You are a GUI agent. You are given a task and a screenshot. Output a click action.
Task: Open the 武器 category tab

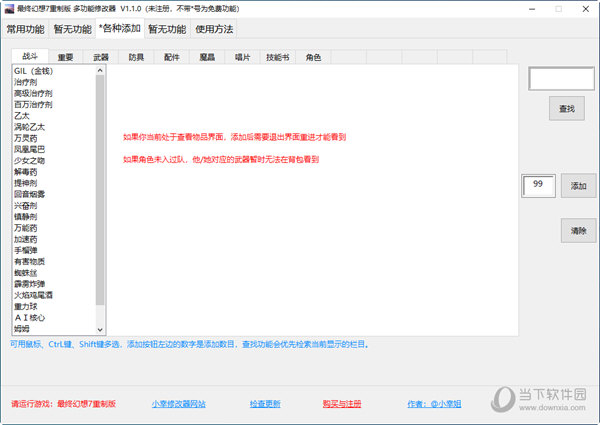tap(101, 57)
